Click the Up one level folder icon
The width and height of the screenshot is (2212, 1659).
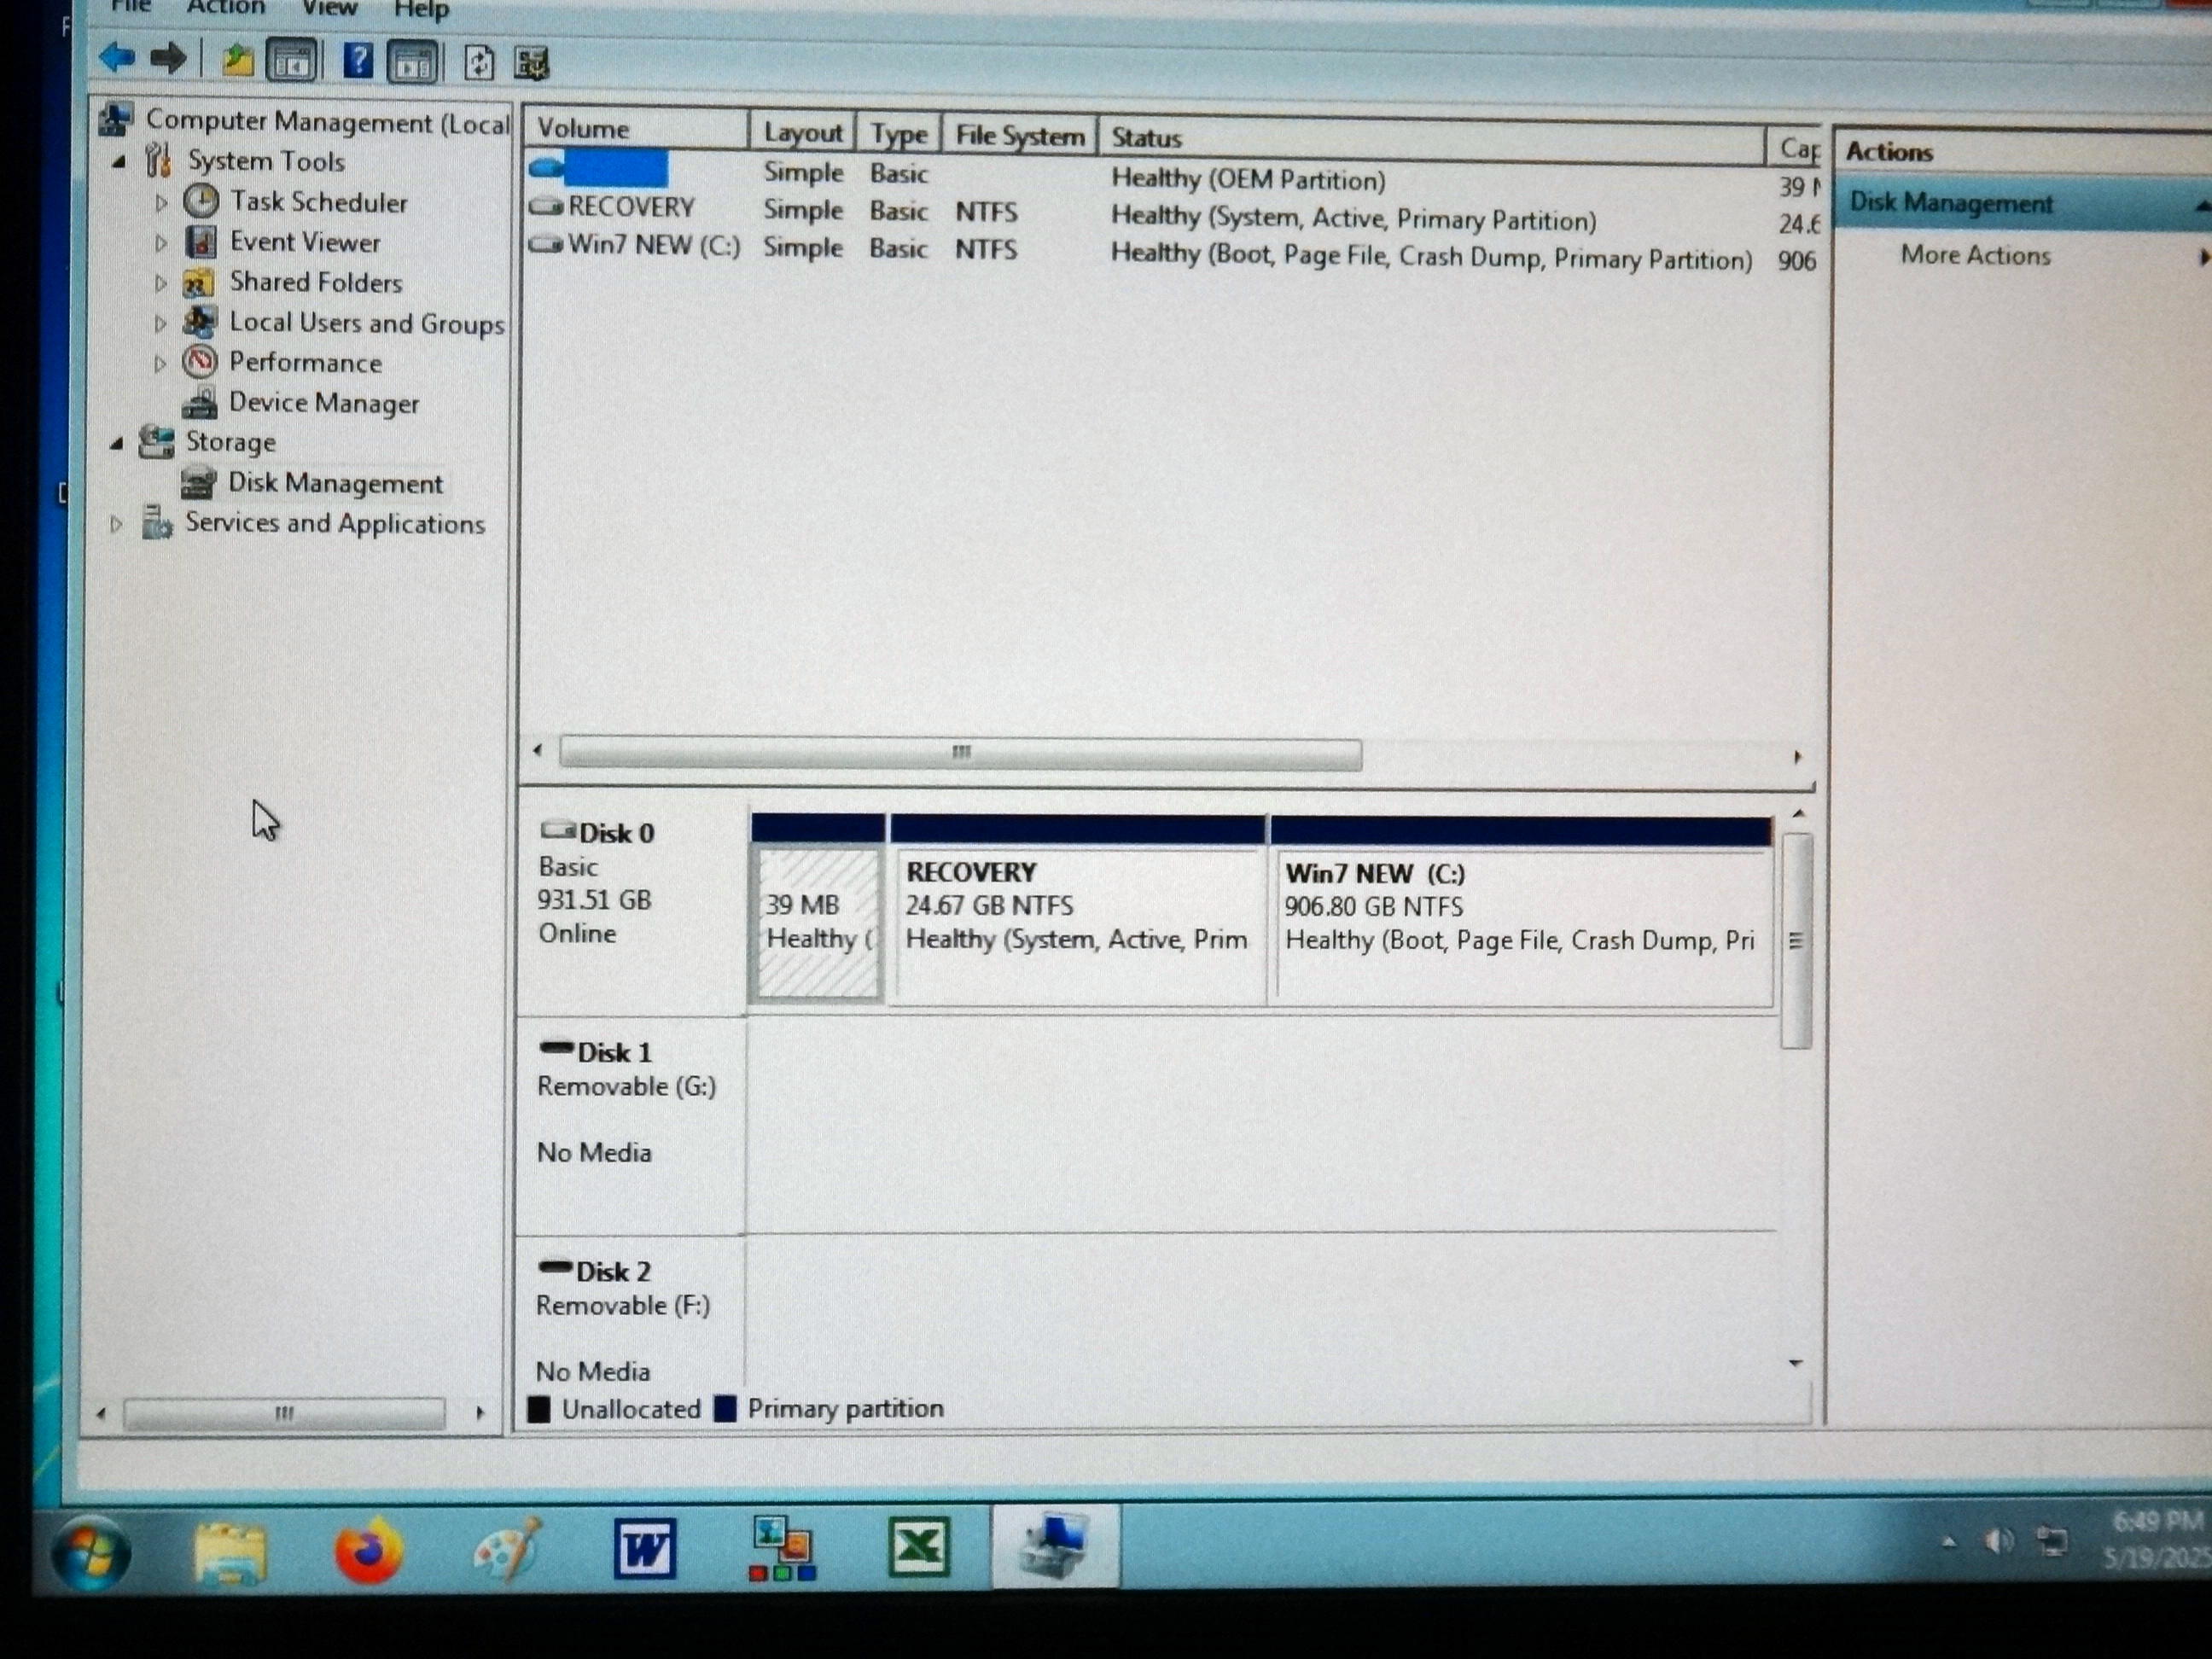[237, 60]
